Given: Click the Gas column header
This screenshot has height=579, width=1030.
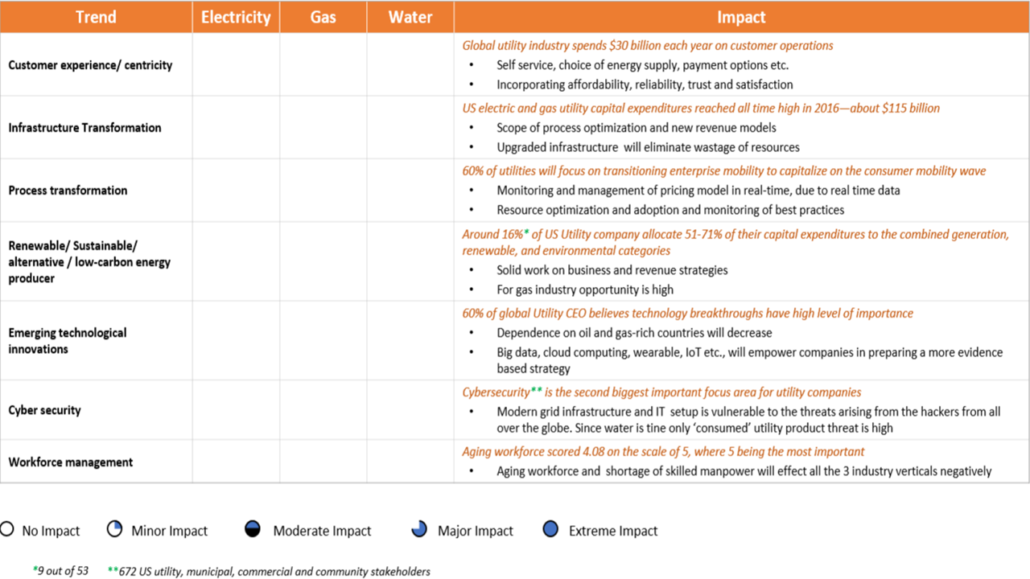Looking at the screenshot, I should [323, 17].
